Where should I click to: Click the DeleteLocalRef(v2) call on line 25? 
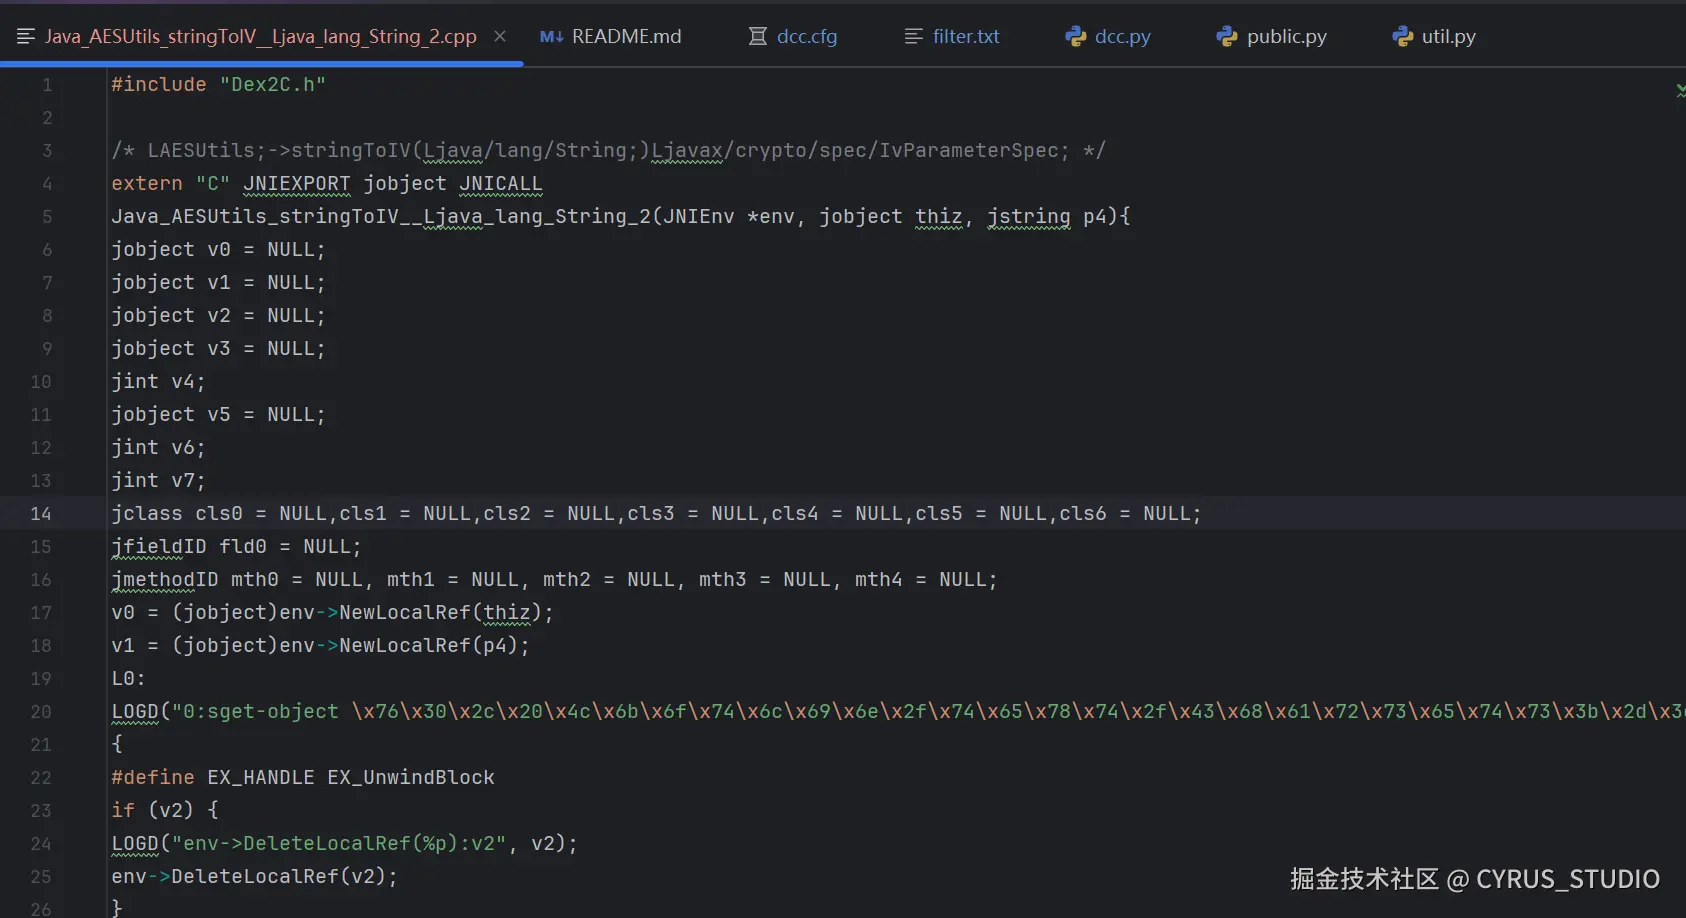279,877
